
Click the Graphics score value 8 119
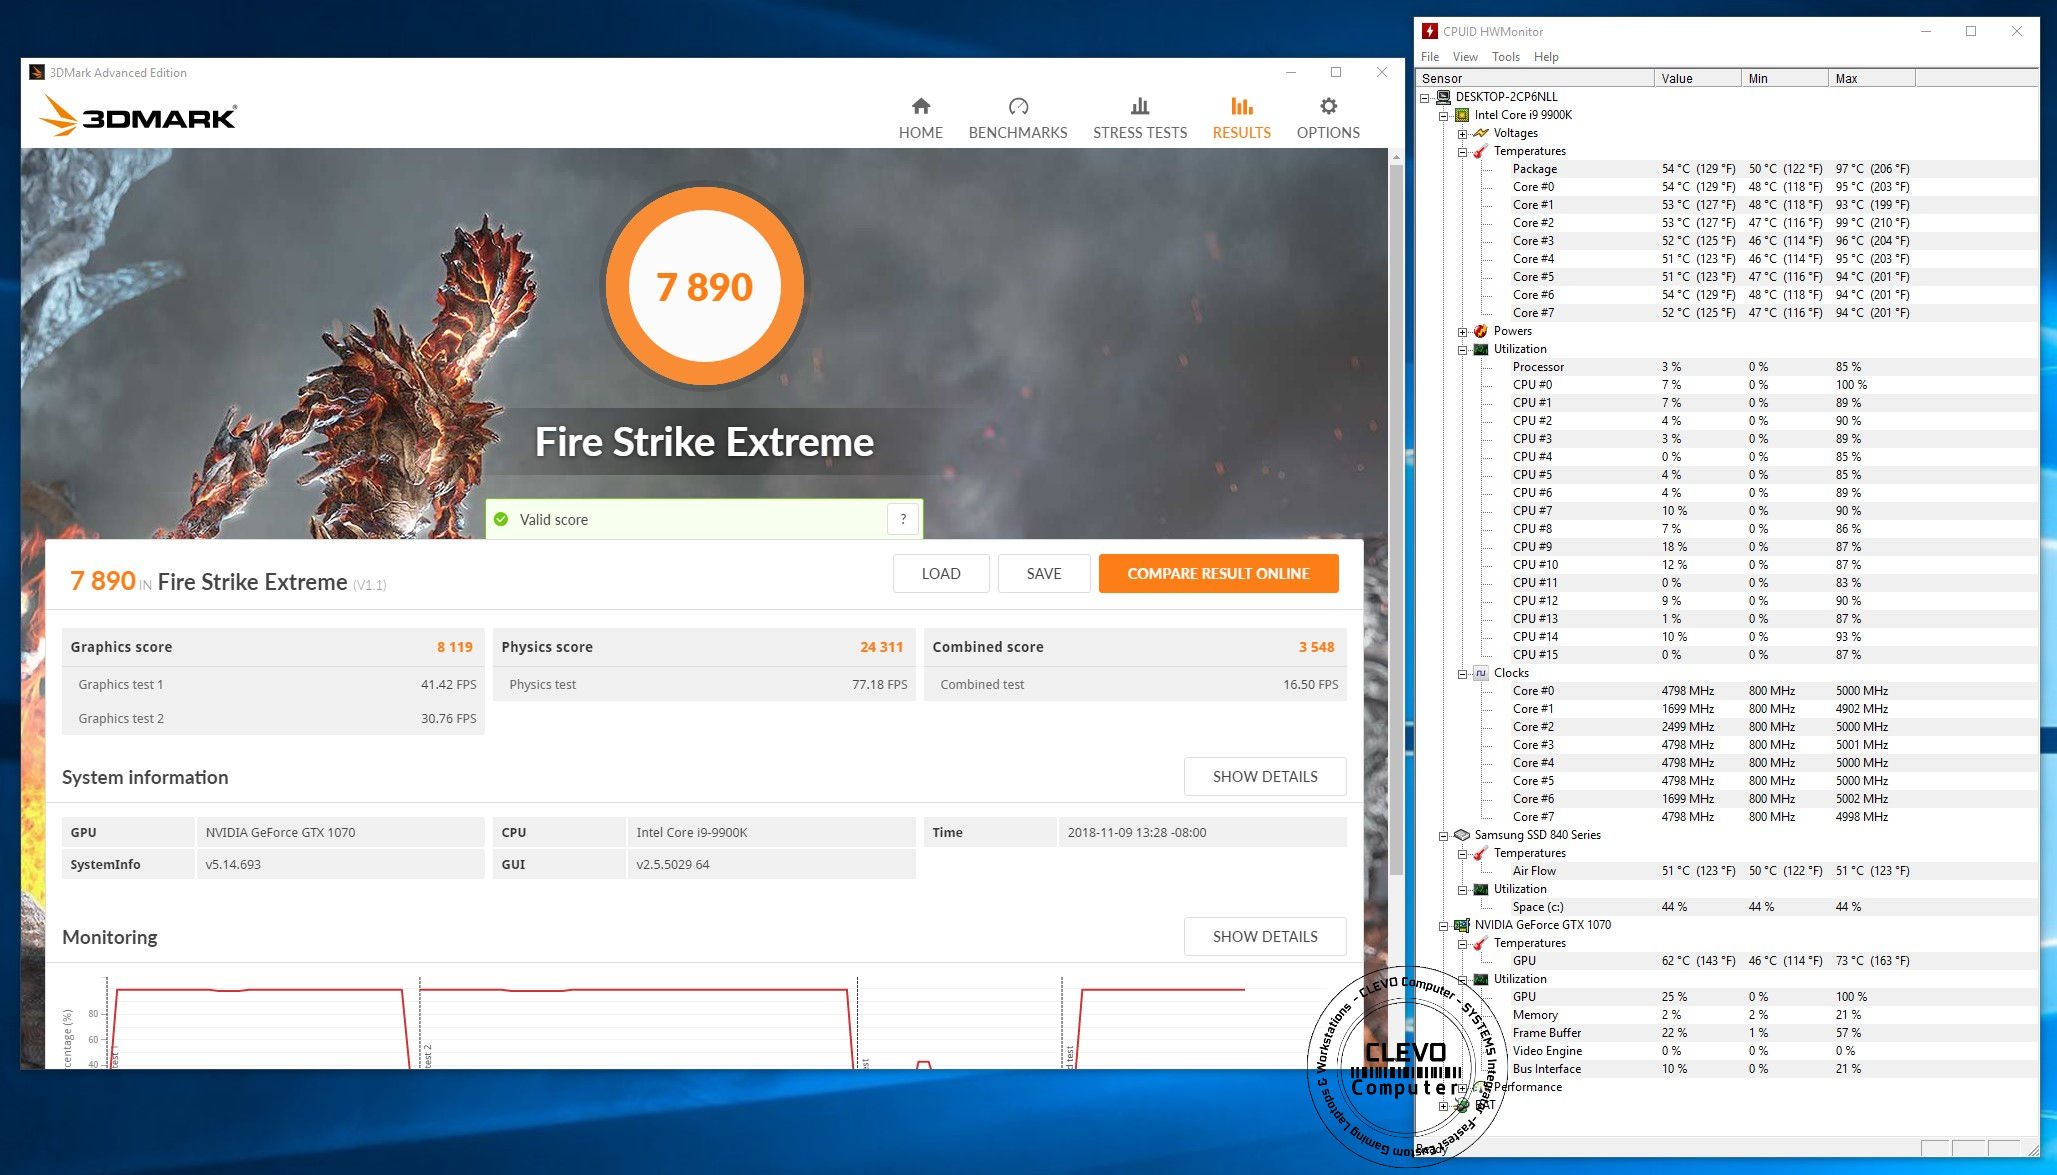454,647
